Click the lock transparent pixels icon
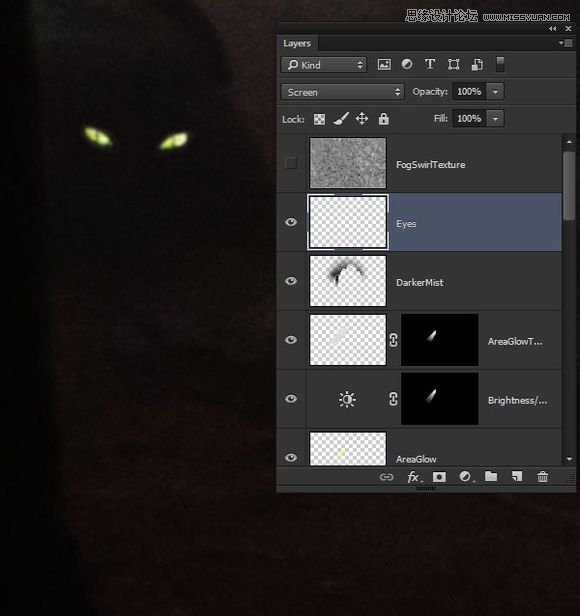This screenshot has width=580, height=616. [x=319, y=119]
